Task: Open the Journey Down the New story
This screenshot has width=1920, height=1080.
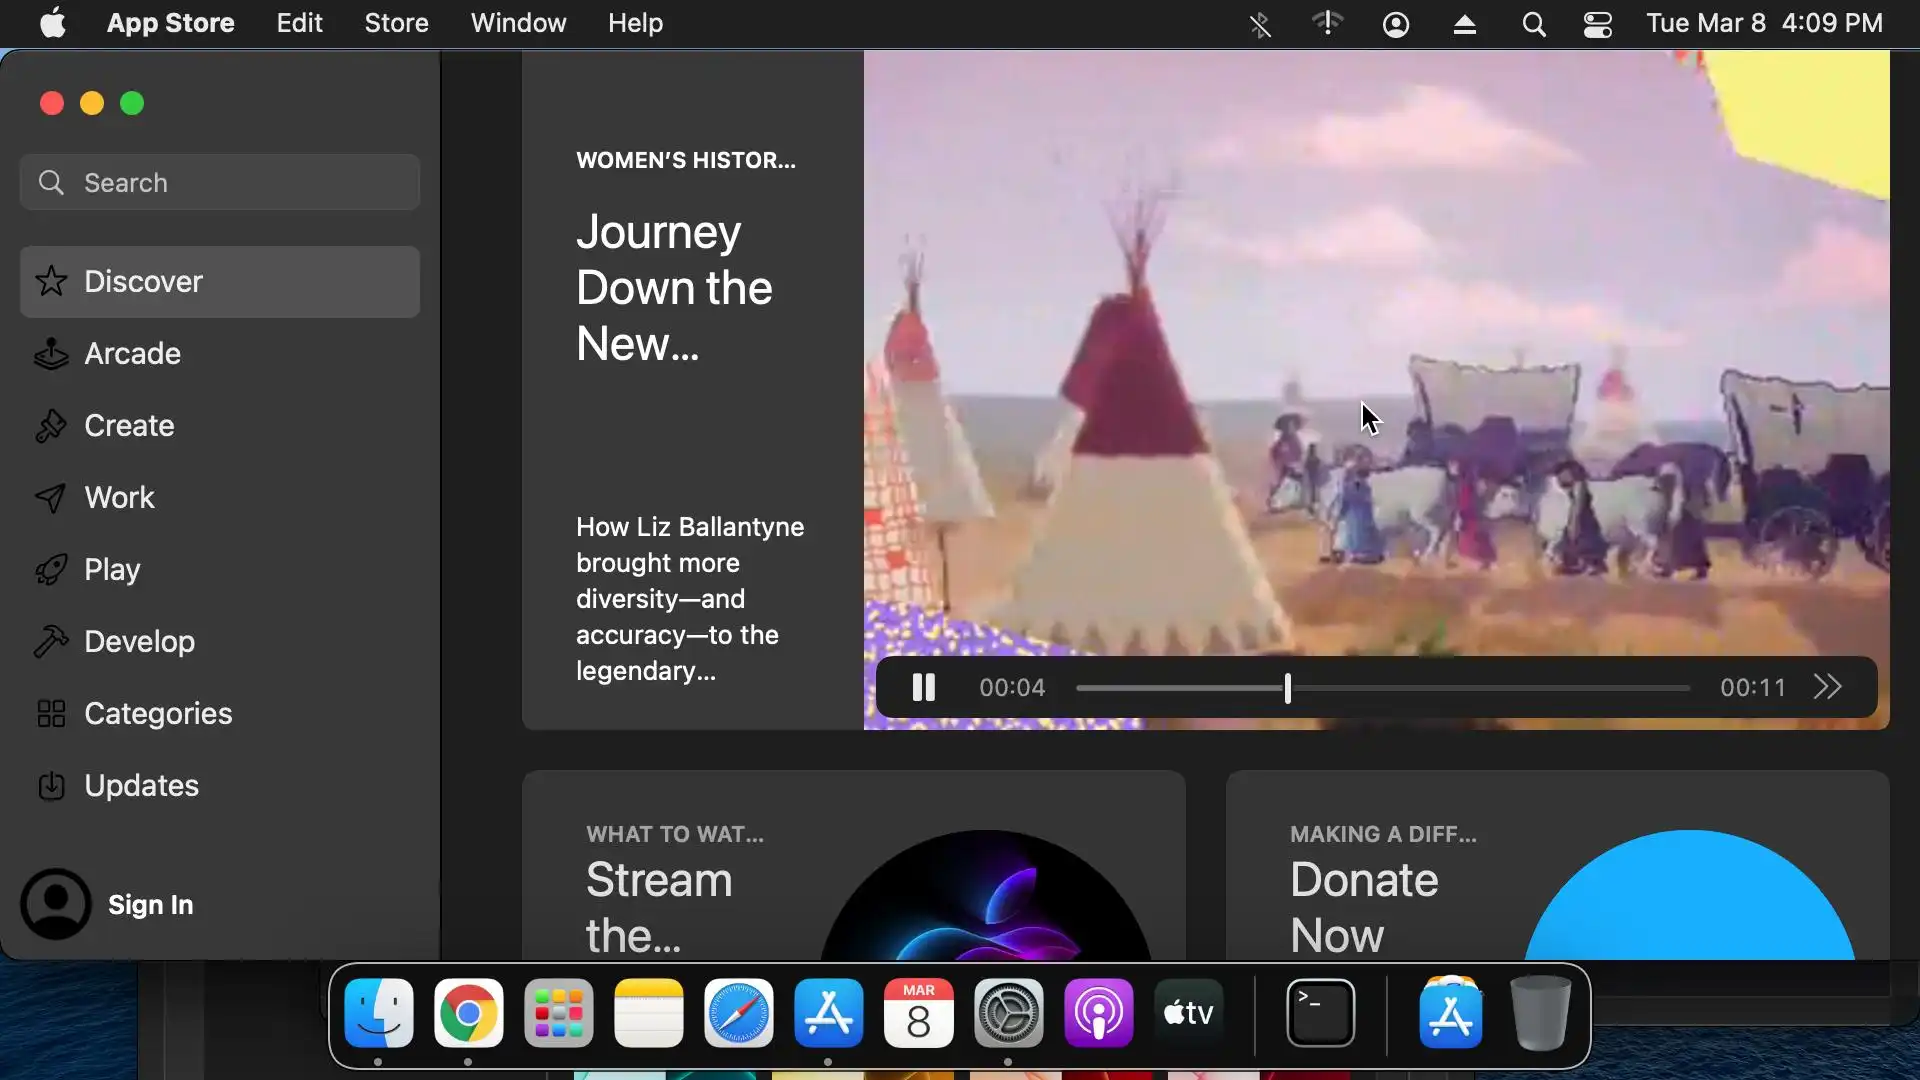Action: [x=674, y=288]
